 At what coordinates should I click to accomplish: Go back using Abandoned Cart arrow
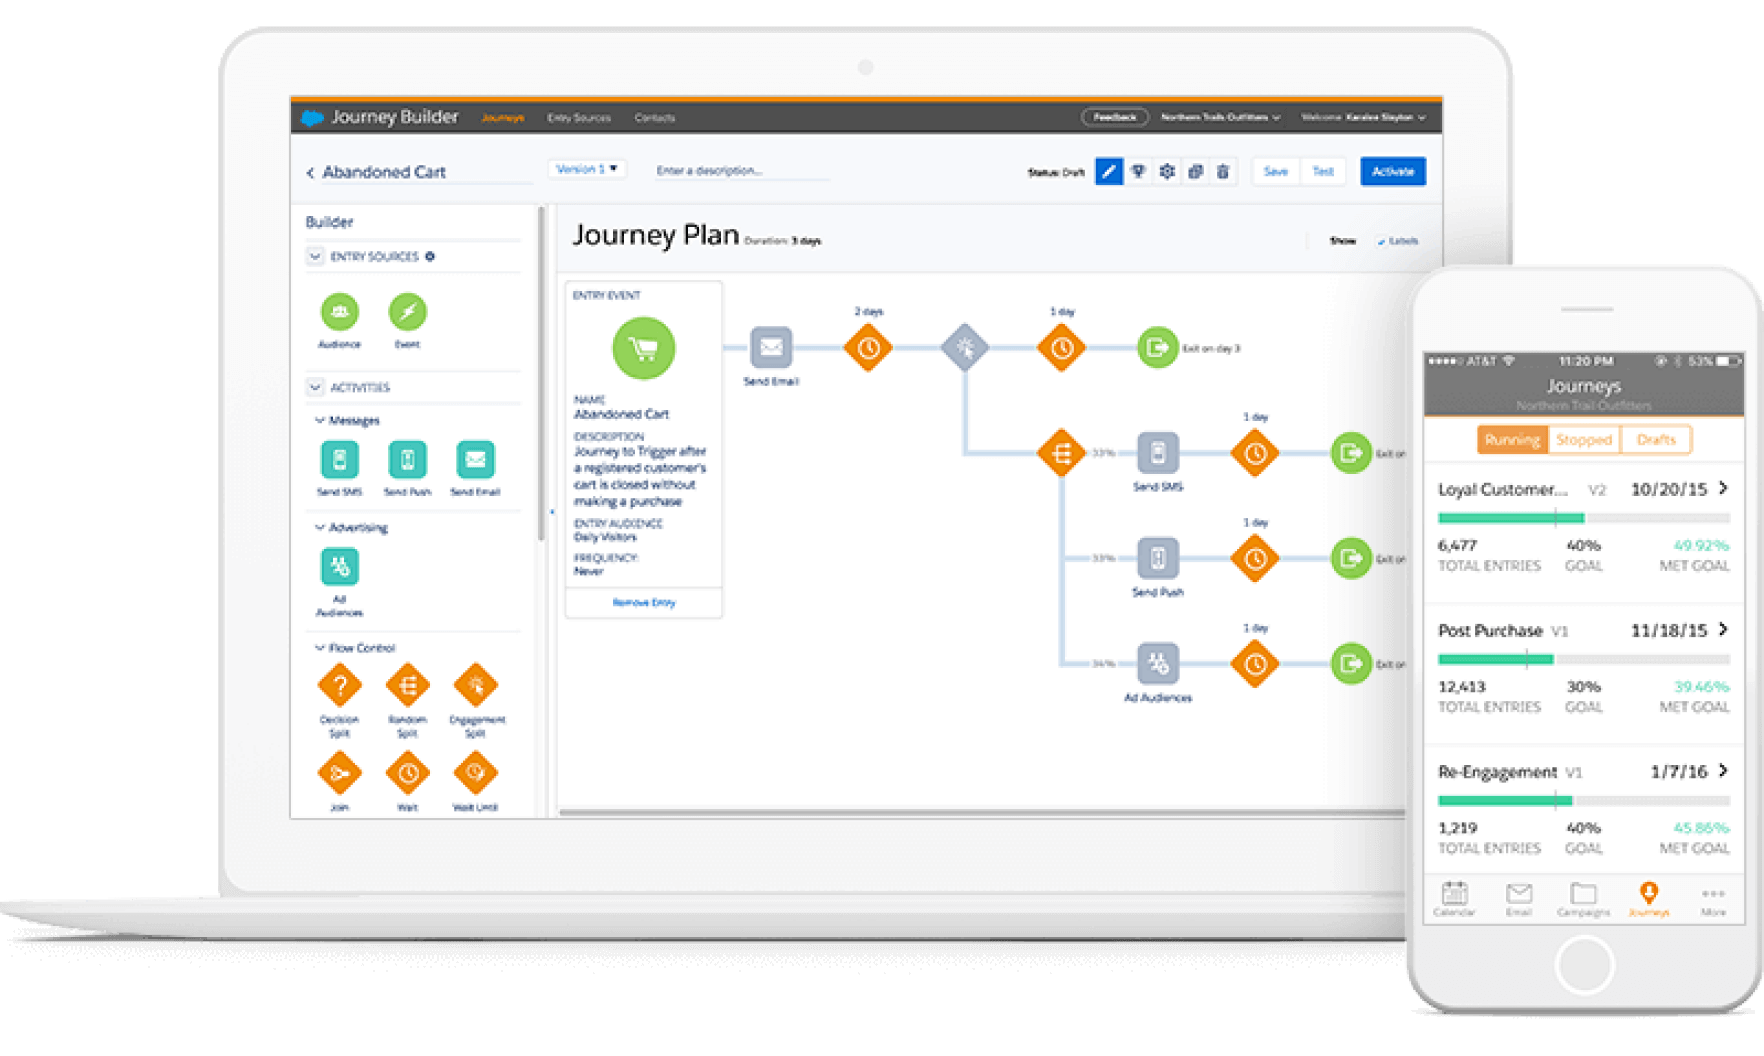310,173
